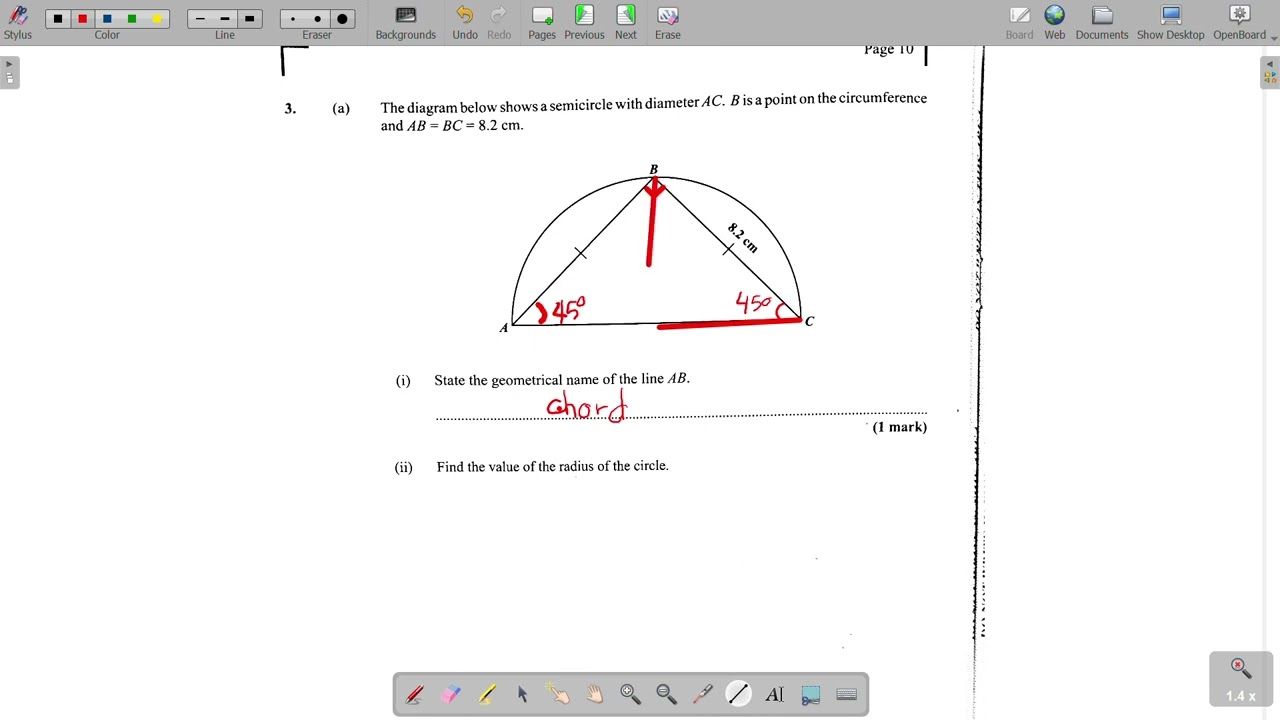The height and width of the screenshot is (720, 1280).
Task: Pick the medium eraser size
Action: click(317, 19)
